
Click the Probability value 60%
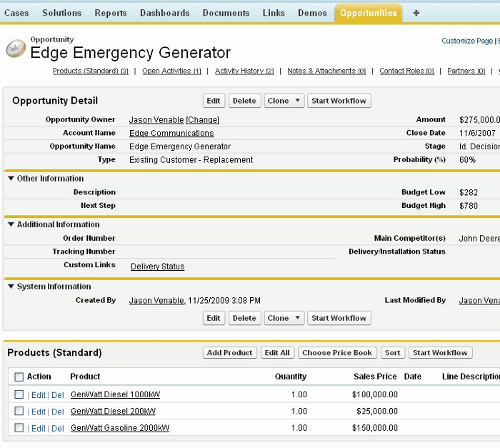tap(467, 160)
